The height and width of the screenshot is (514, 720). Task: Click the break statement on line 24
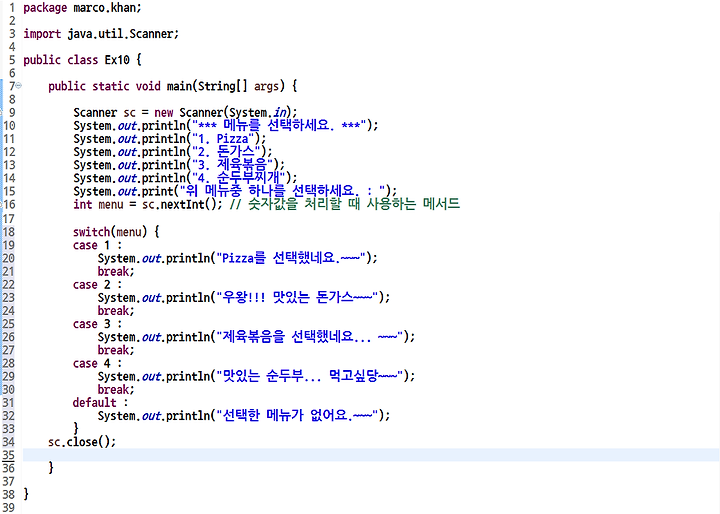tap(116, 311)
